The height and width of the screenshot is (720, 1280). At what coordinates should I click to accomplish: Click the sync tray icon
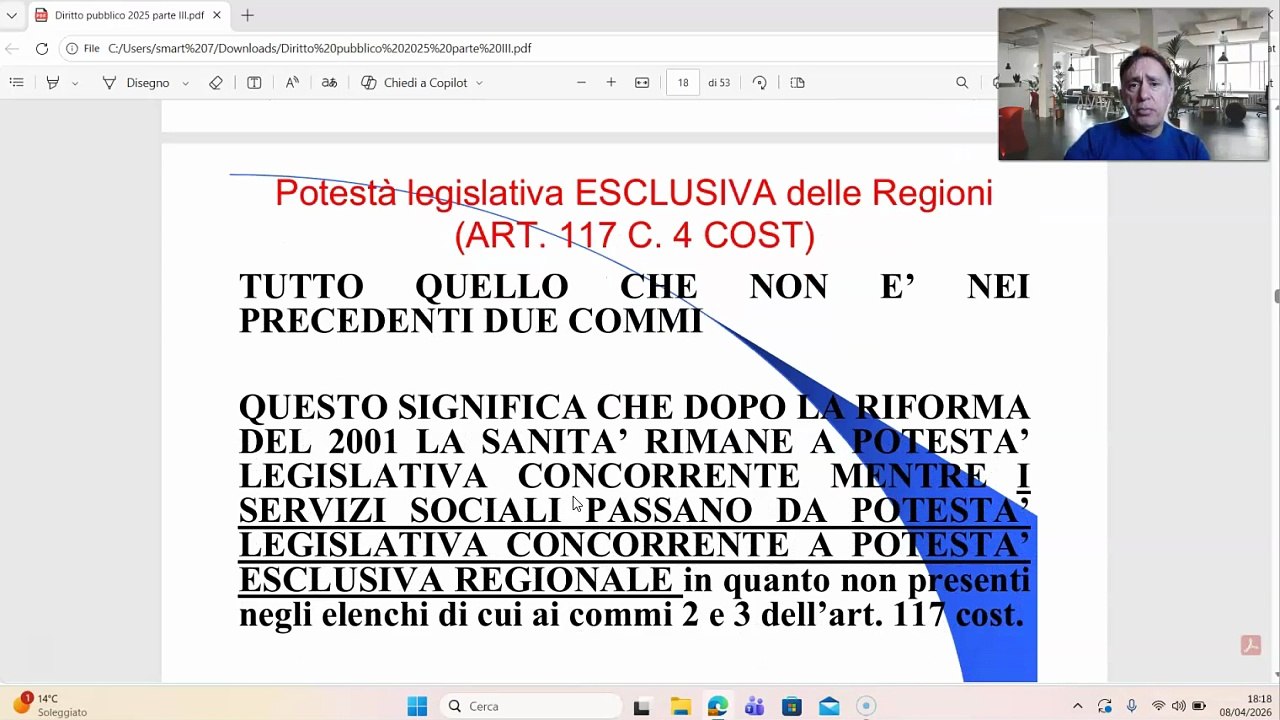tap(1104, 706)
